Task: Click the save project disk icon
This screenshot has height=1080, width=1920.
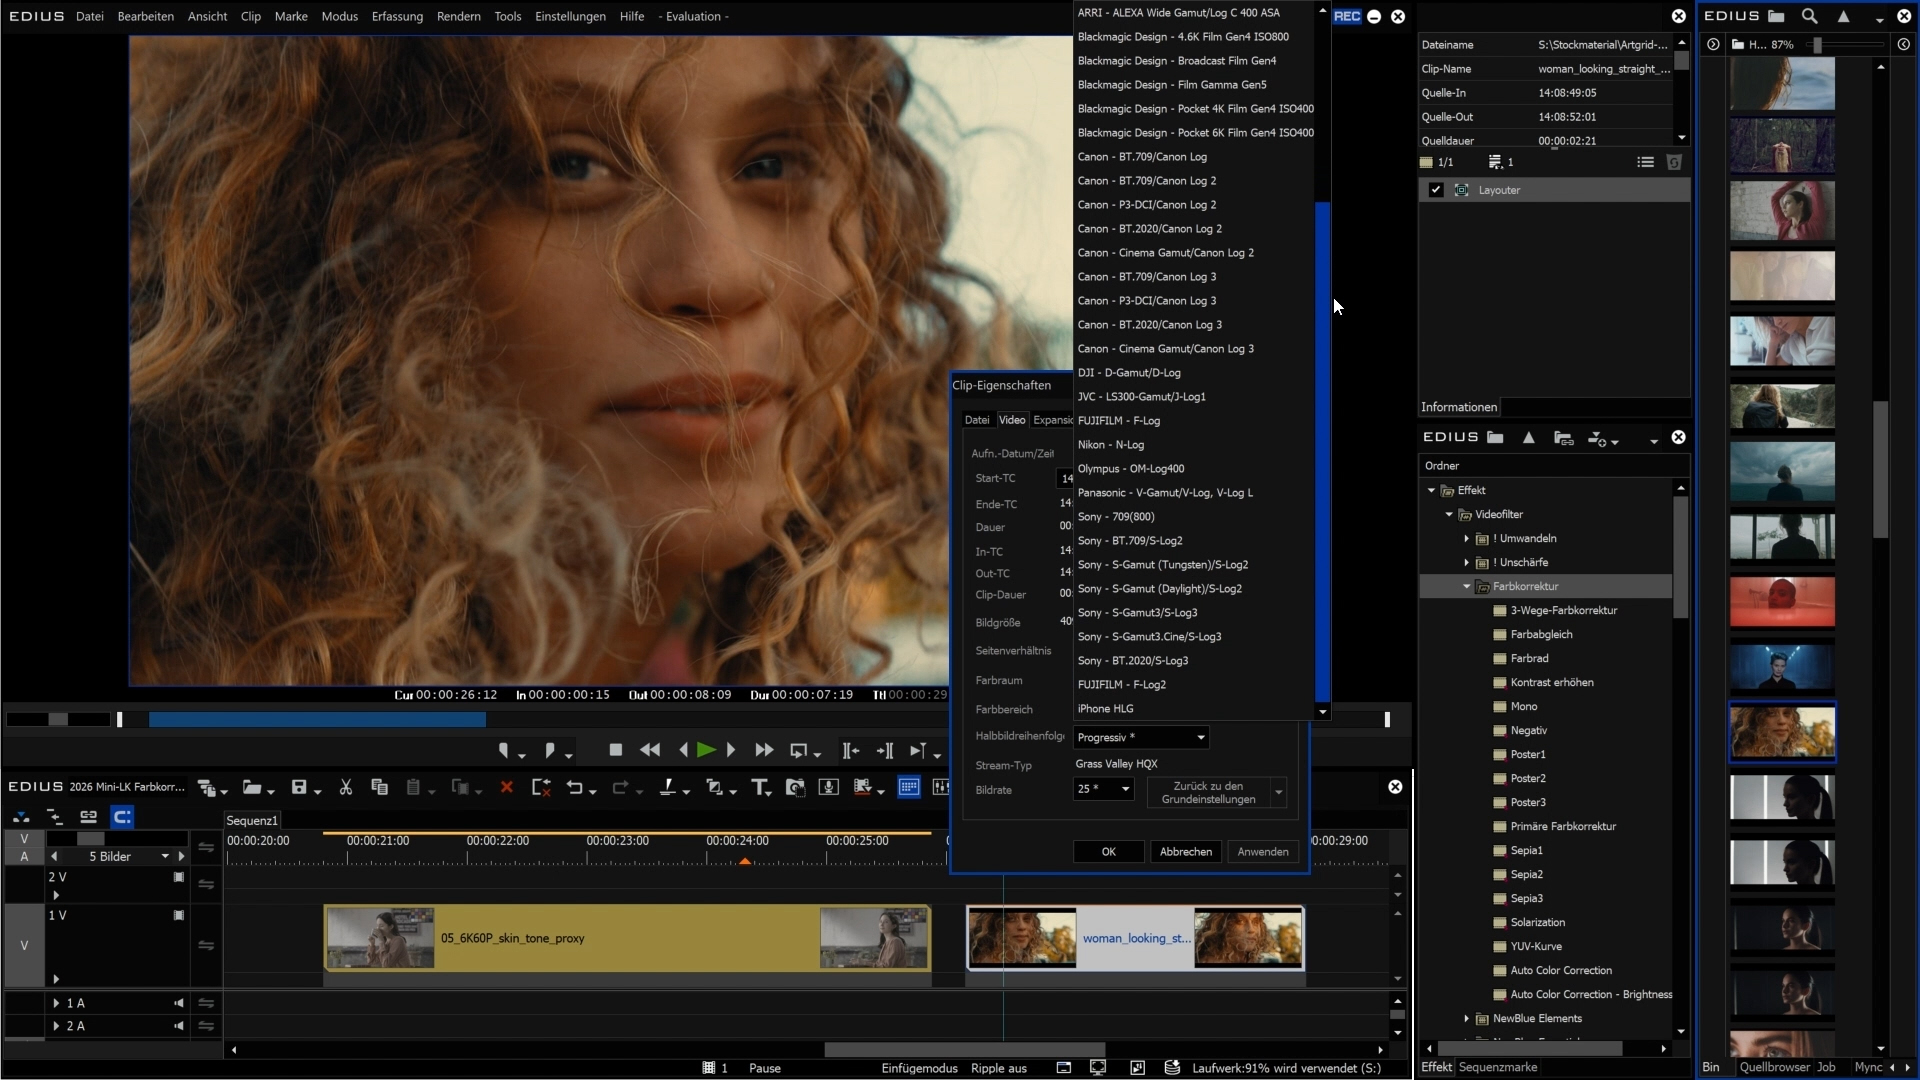Action: [299, 787]
